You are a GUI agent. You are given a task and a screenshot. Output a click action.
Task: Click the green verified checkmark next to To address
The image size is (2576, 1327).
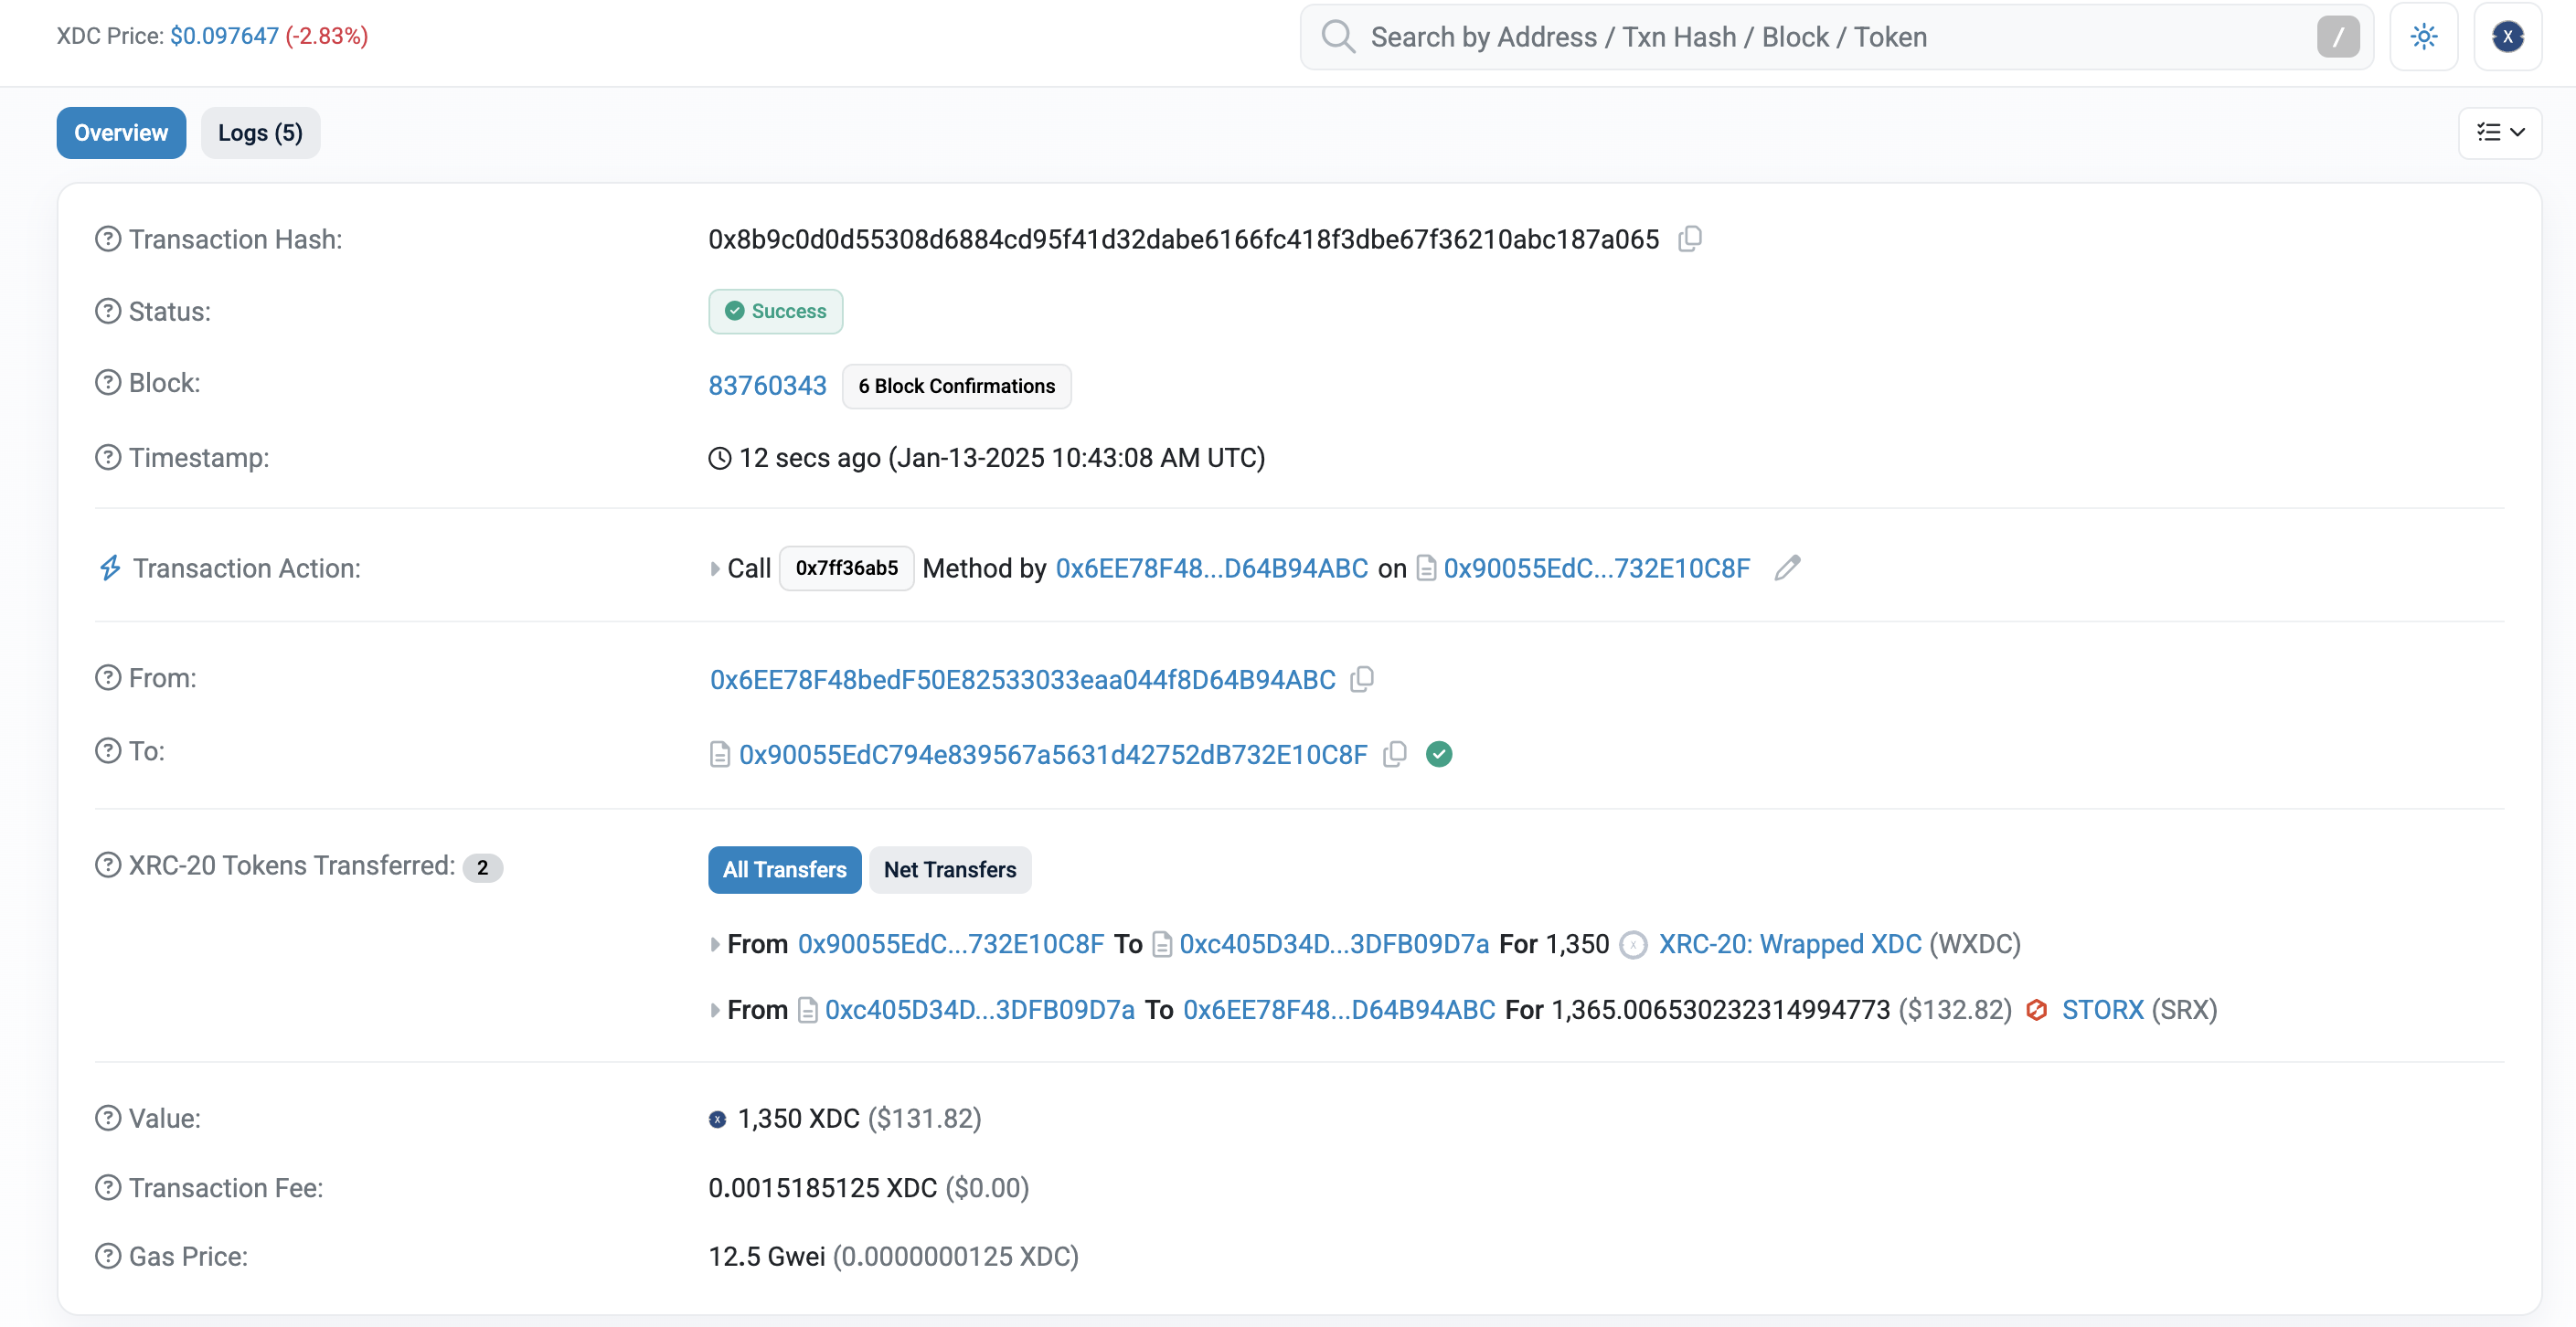coord(1439,754)
